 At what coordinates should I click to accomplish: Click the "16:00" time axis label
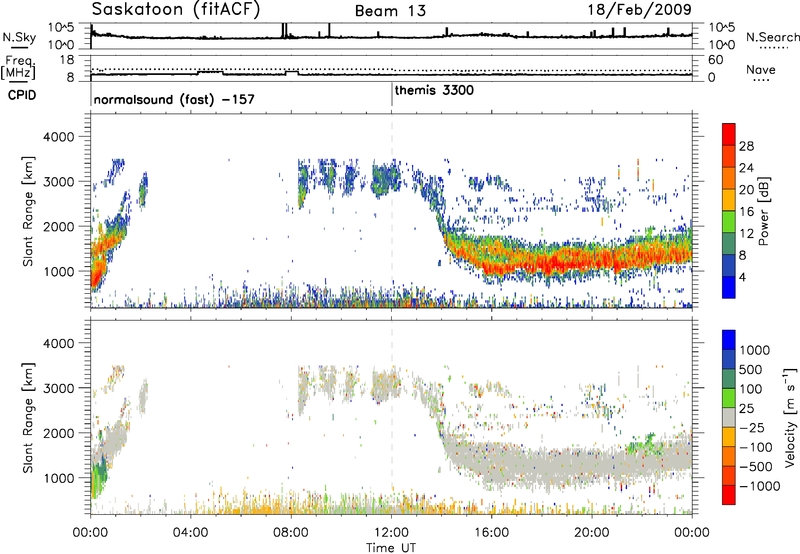point(491,533)
